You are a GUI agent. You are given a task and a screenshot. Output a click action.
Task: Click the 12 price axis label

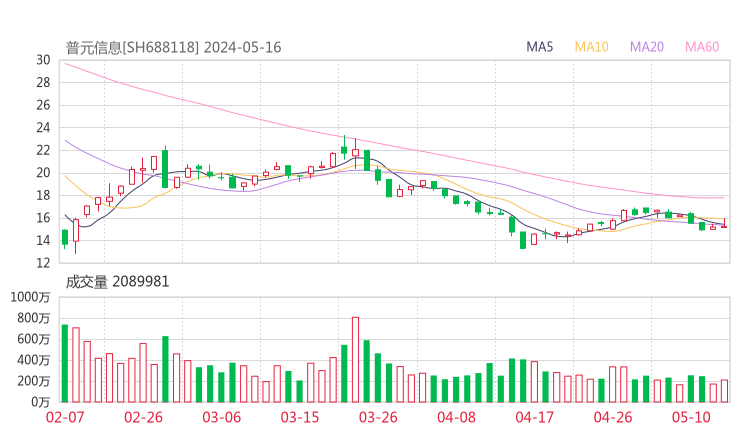click(43, 263)
